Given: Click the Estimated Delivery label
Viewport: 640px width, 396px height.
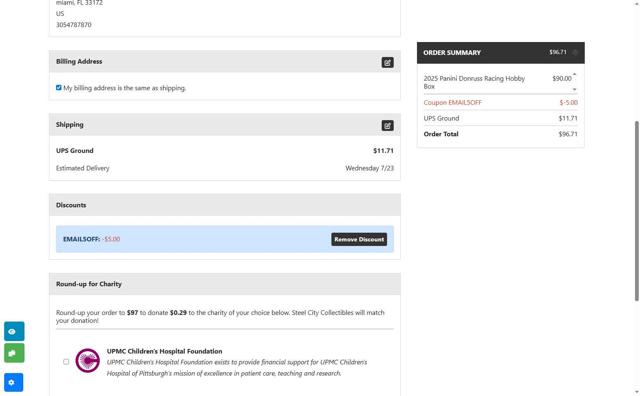Looking at the screenshot, I should [82, 168].
